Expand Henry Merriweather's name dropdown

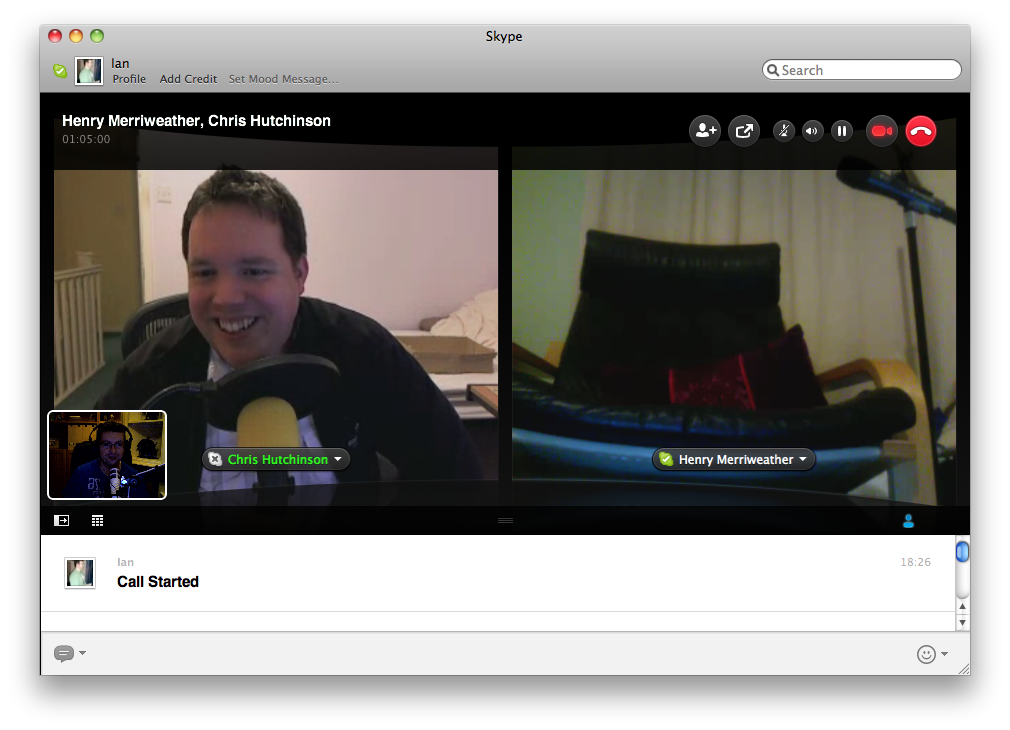[x=802, y=460]
